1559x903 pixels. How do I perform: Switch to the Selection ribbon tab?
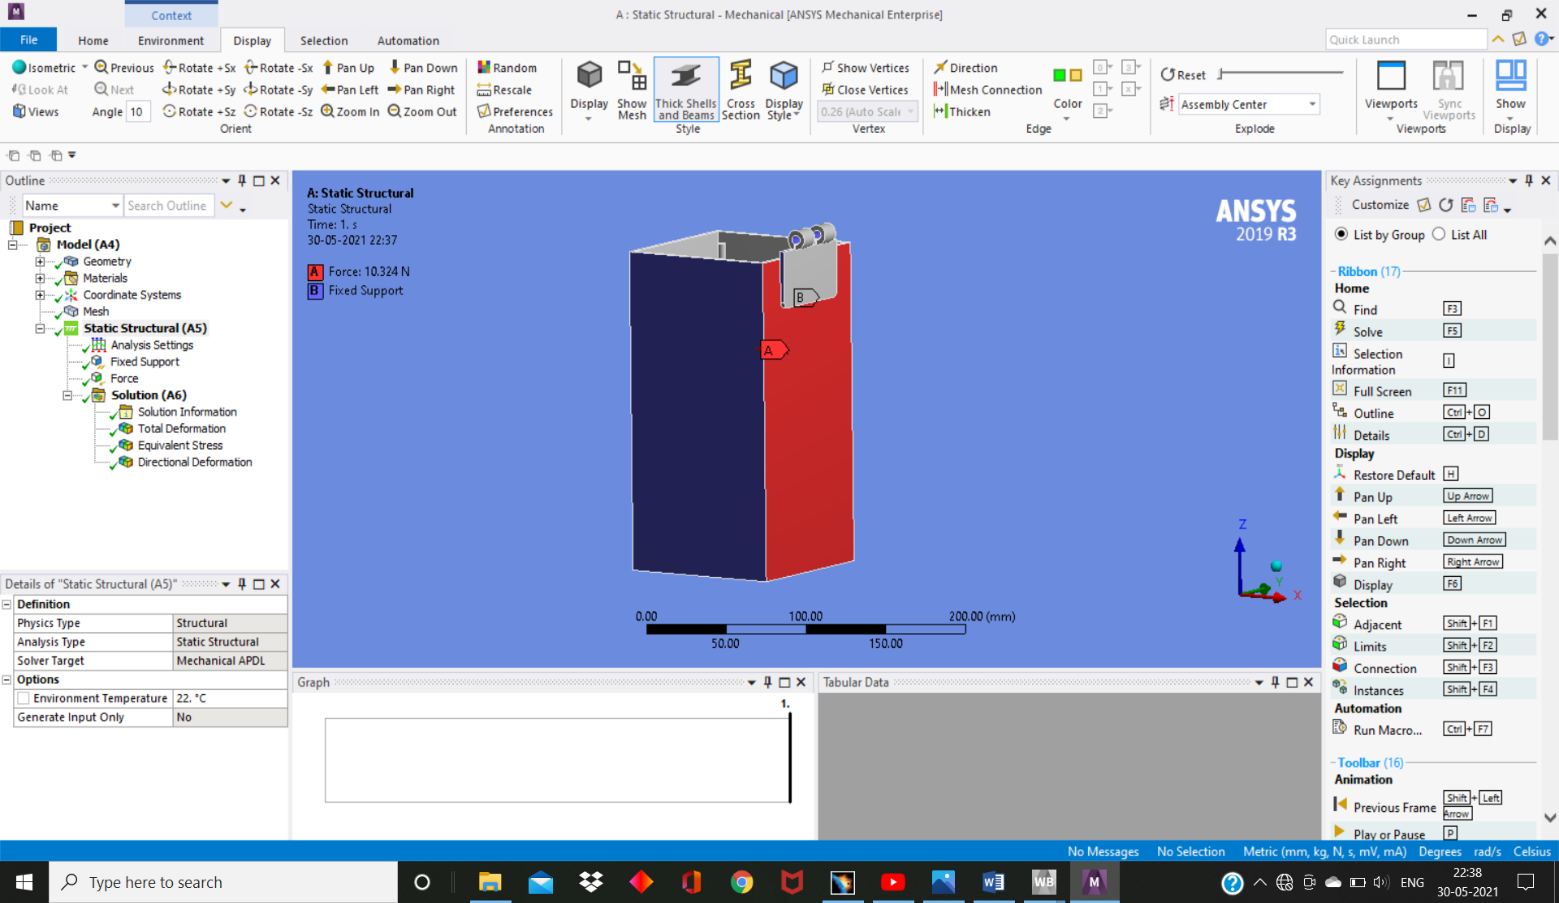coord(324,41)
